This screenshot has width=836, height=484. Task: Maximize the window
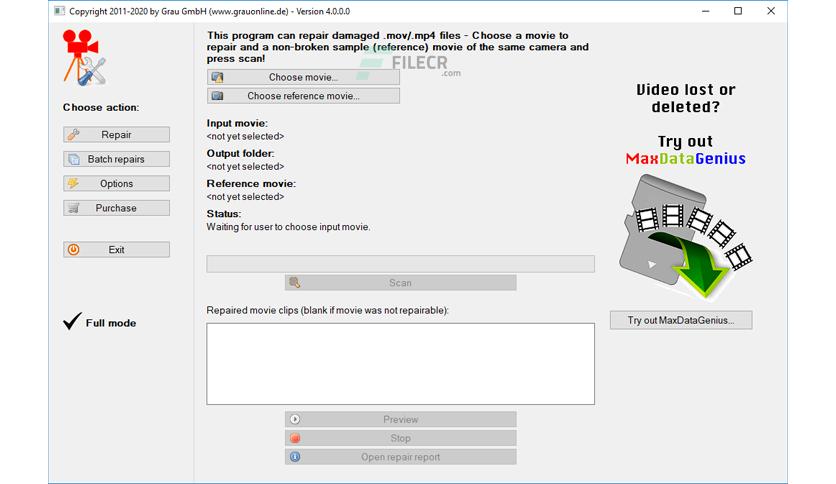(x=738, y=11)
